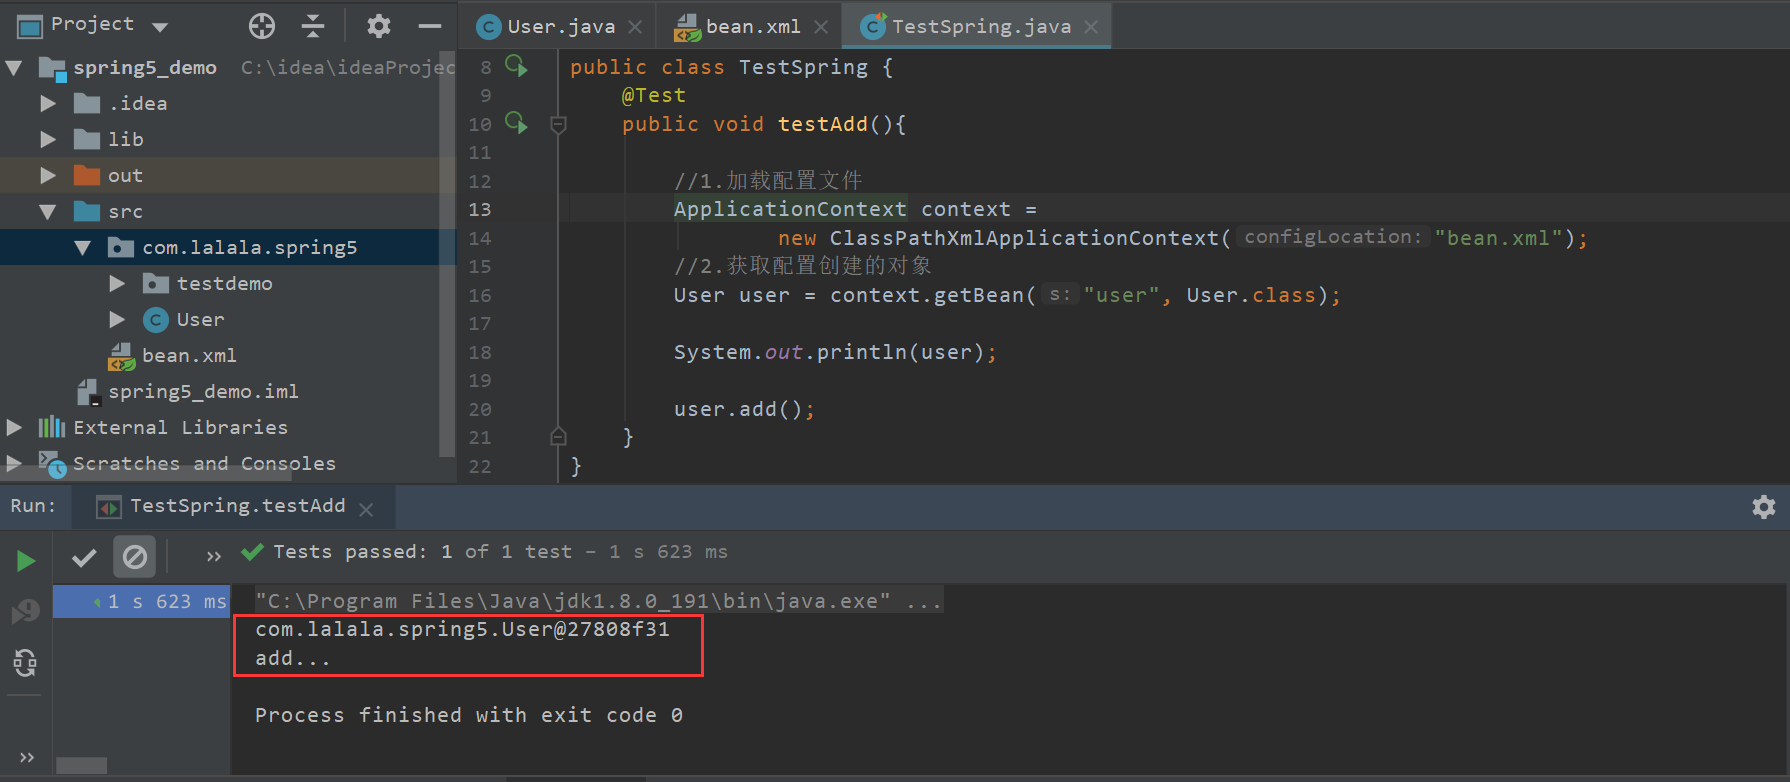
Task: Click user.add() statement on line 20
Action: (744, 409)
